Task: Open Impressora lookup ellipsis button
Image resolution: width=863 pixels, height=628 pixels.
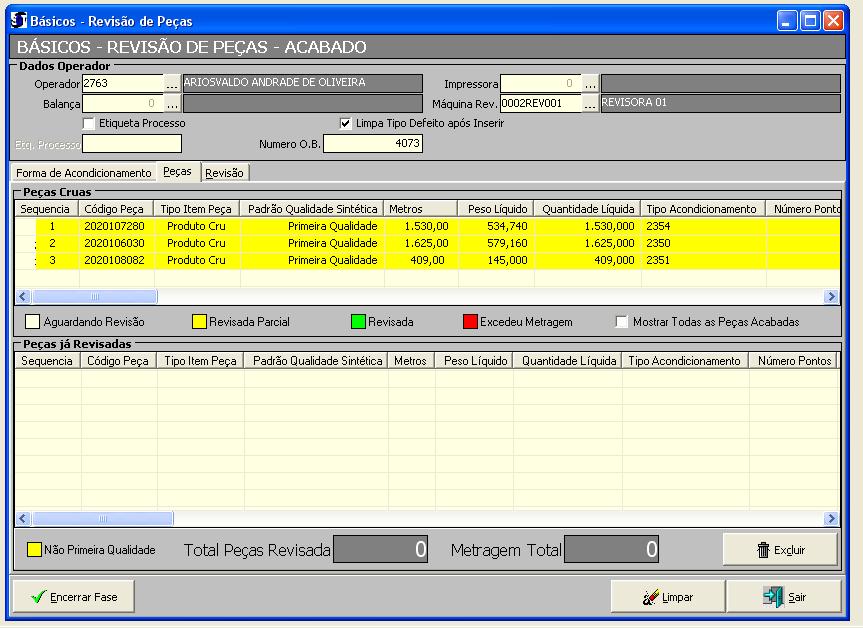Action: tap(590, 83)
